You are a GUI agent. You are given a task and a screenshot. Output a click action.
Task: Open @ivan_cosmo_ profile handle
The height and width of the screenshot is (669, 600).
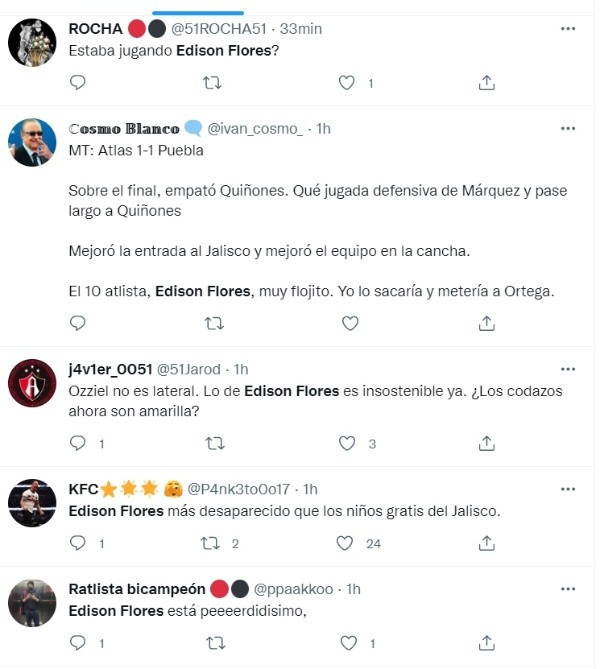pyautogui.click(x=254, y=128)
